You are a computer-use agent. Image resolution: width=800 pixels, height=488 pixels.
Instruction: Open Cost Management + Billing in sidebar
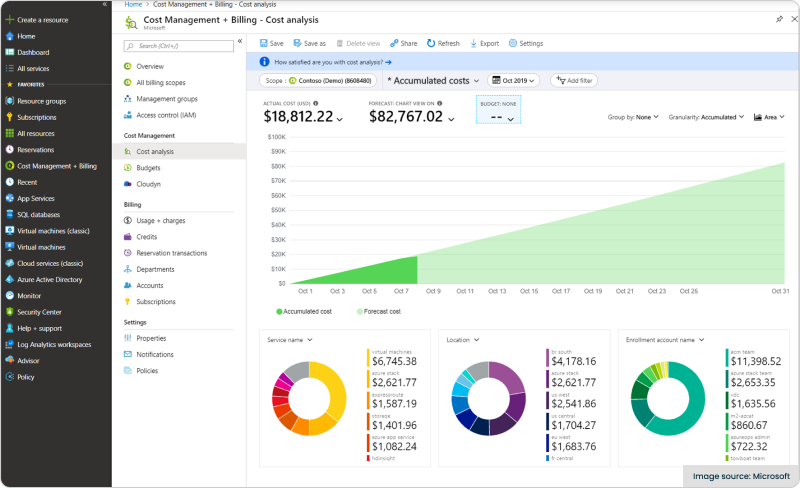click(57, 166)
